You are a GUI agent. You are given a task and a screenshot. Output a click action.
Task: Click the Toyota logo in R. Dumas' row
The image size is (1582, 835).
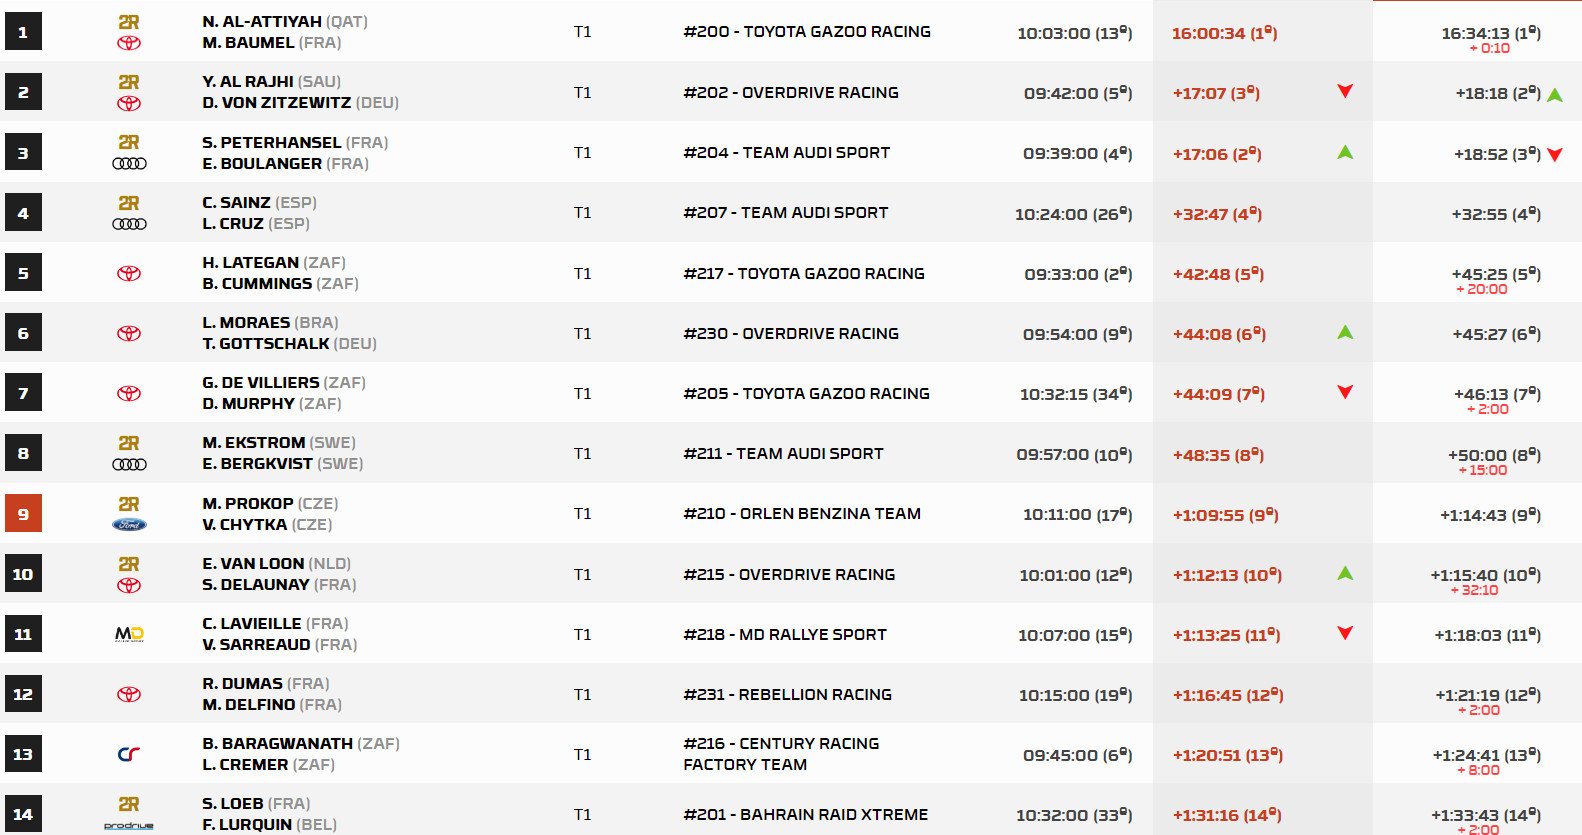(x=129, y=694)
